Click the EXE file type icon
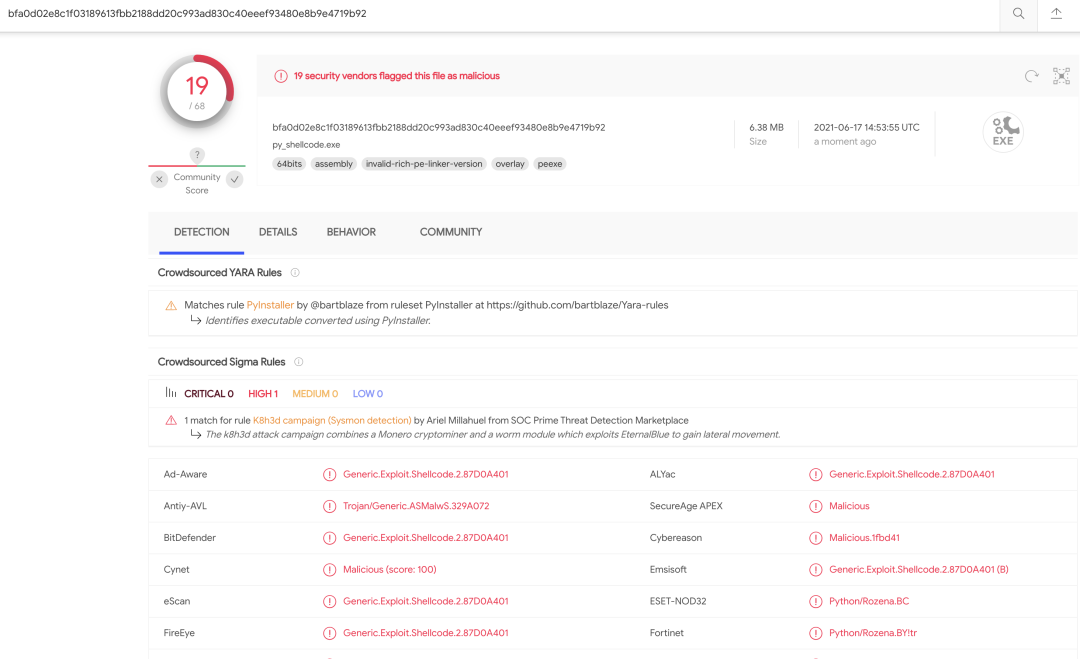This screenshot has height=659, width=1080. (1003, 132)
